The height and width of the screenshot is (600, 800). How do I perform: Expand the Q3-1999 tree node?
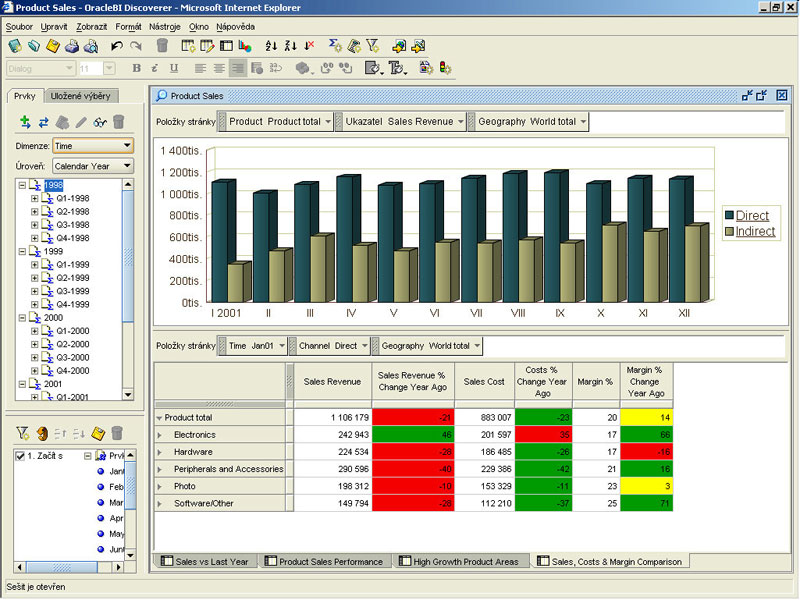[x=35, y=291]
